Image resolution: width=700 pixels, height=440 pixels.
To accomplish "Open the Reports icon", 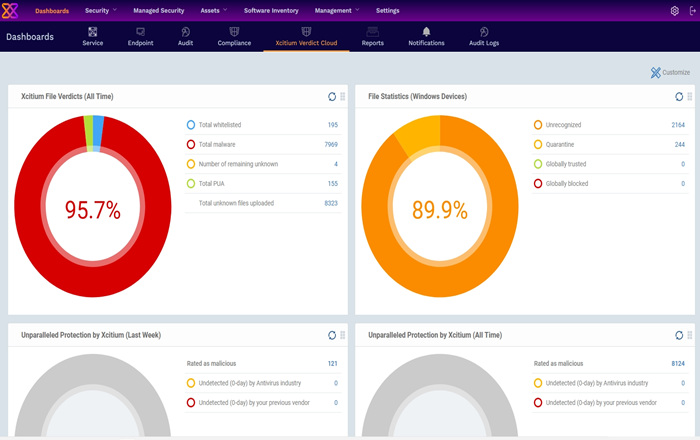I will (372, 32).
